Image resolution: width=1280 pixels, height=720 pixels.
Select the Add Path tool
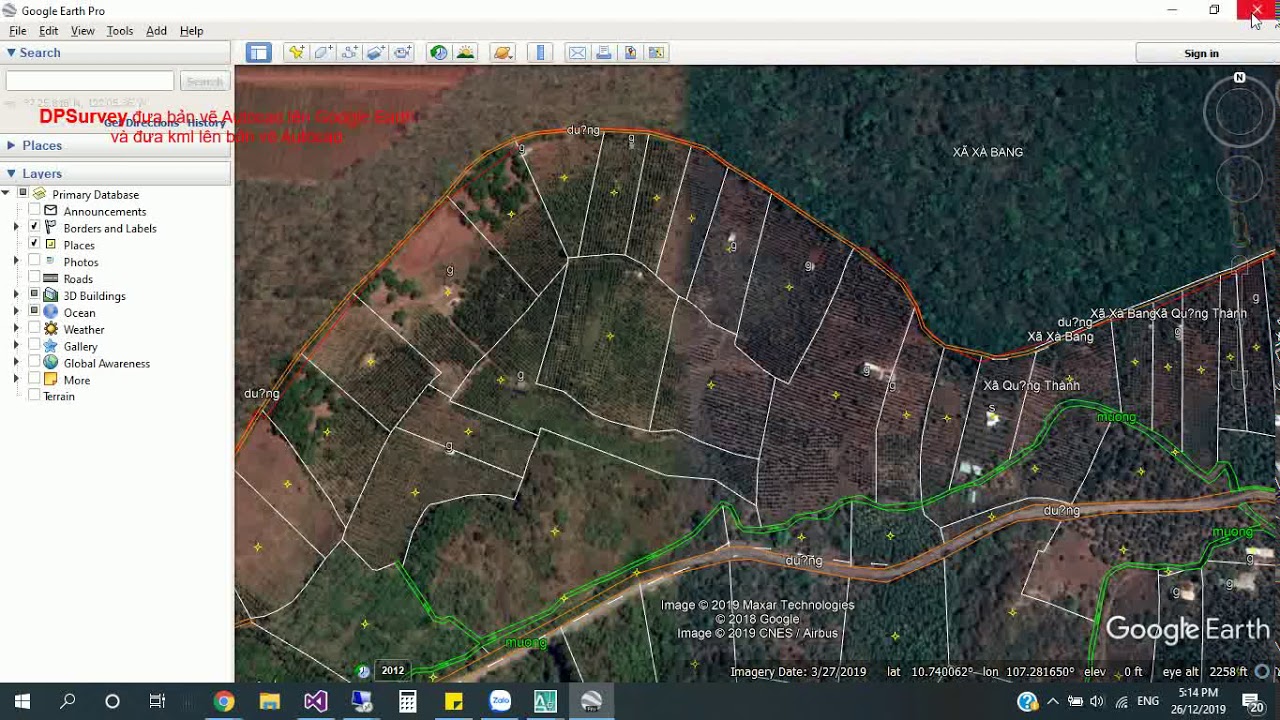click(x=349, y=53)
